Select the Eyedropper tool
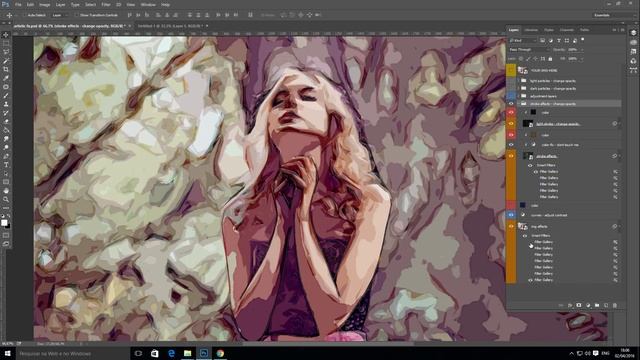This screenshot has width=640, height=360. coord(6,78)
